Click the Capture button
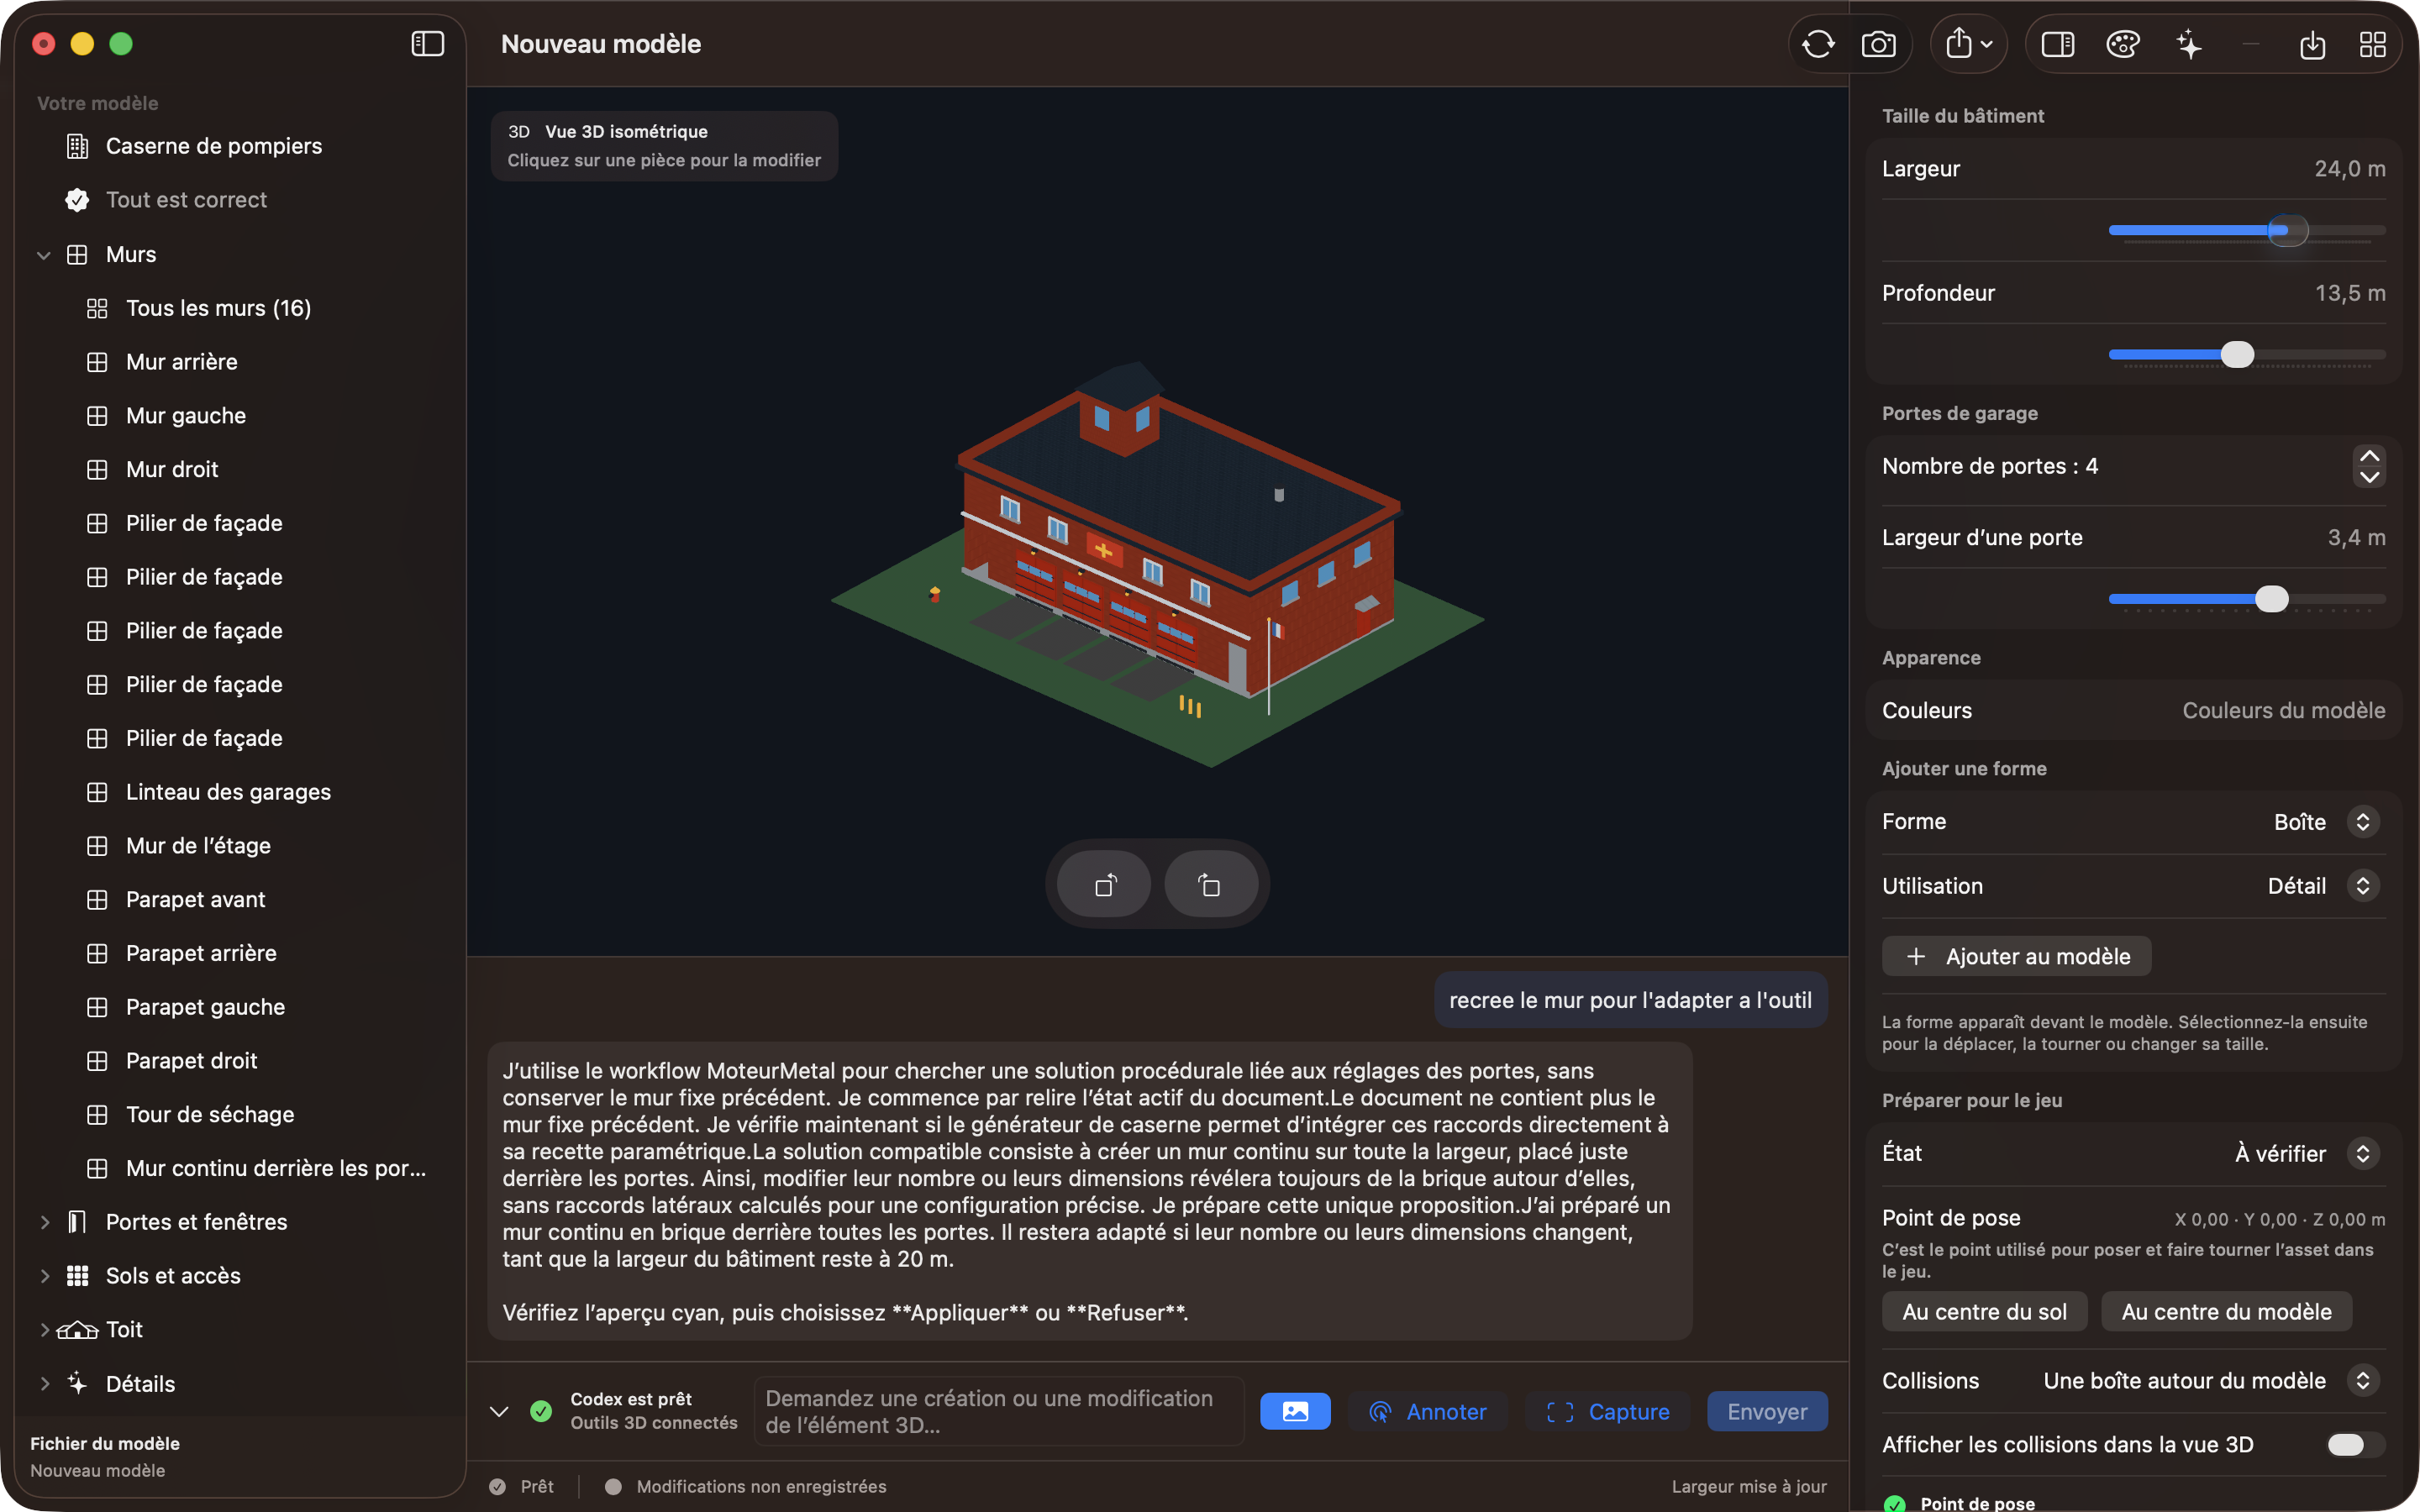The height and width of the screenshot is (1512, 2420). click(x=1607, y=1411)
